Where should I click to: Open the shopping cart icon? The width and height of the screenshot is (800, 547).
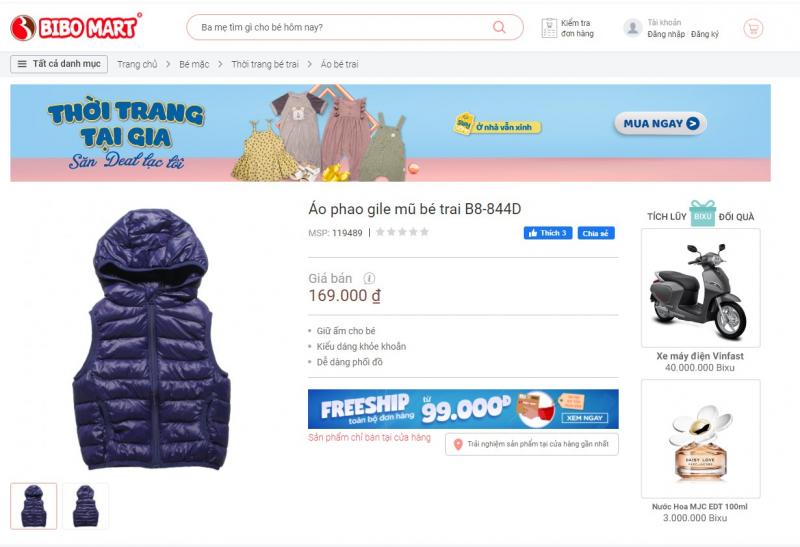pyautogui.click(x=753, y=28)
